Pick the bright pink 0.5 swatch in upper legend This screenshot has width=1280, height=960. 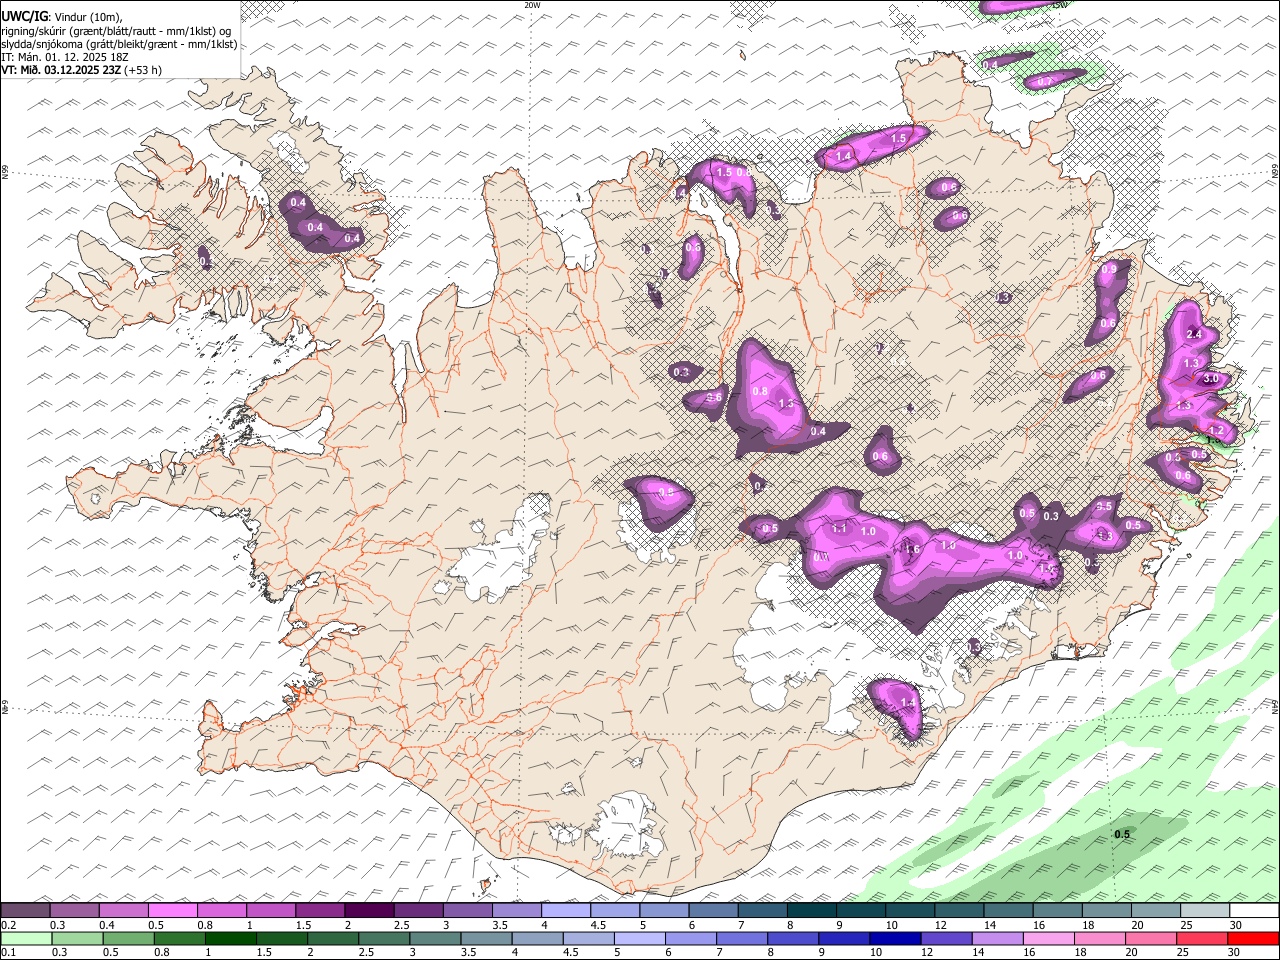[x=172, y=911]
